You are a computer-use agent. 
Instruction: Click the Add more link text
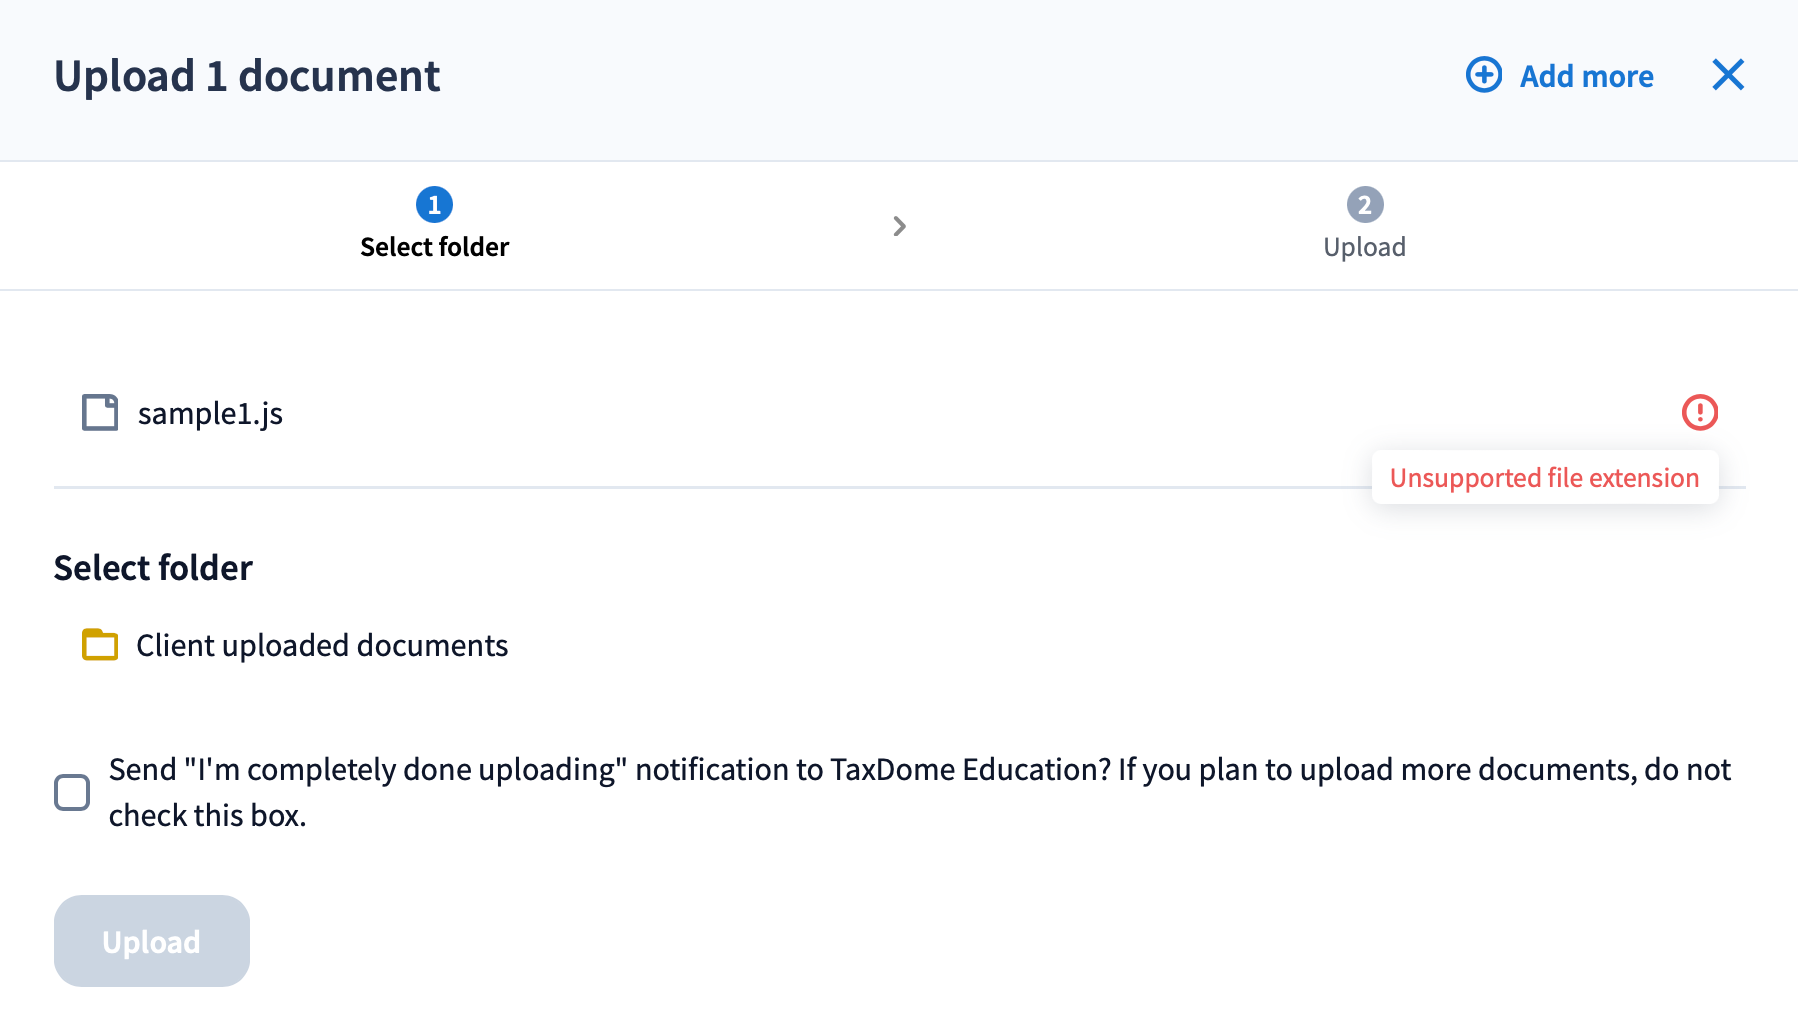pyautogui.click(x=1586, y=76)
